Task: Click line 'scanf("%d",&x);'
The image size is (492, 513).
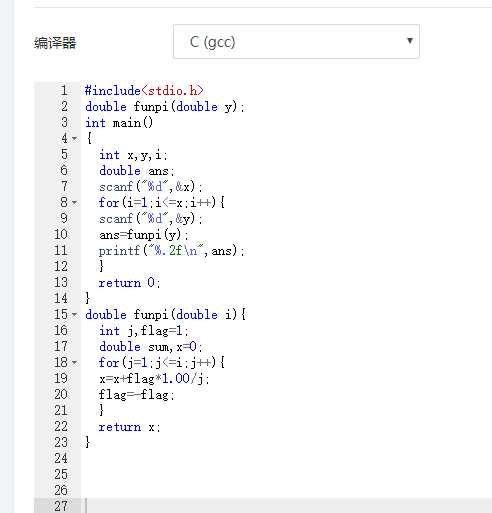Action: pyautogui.click(x=151, y=187)
